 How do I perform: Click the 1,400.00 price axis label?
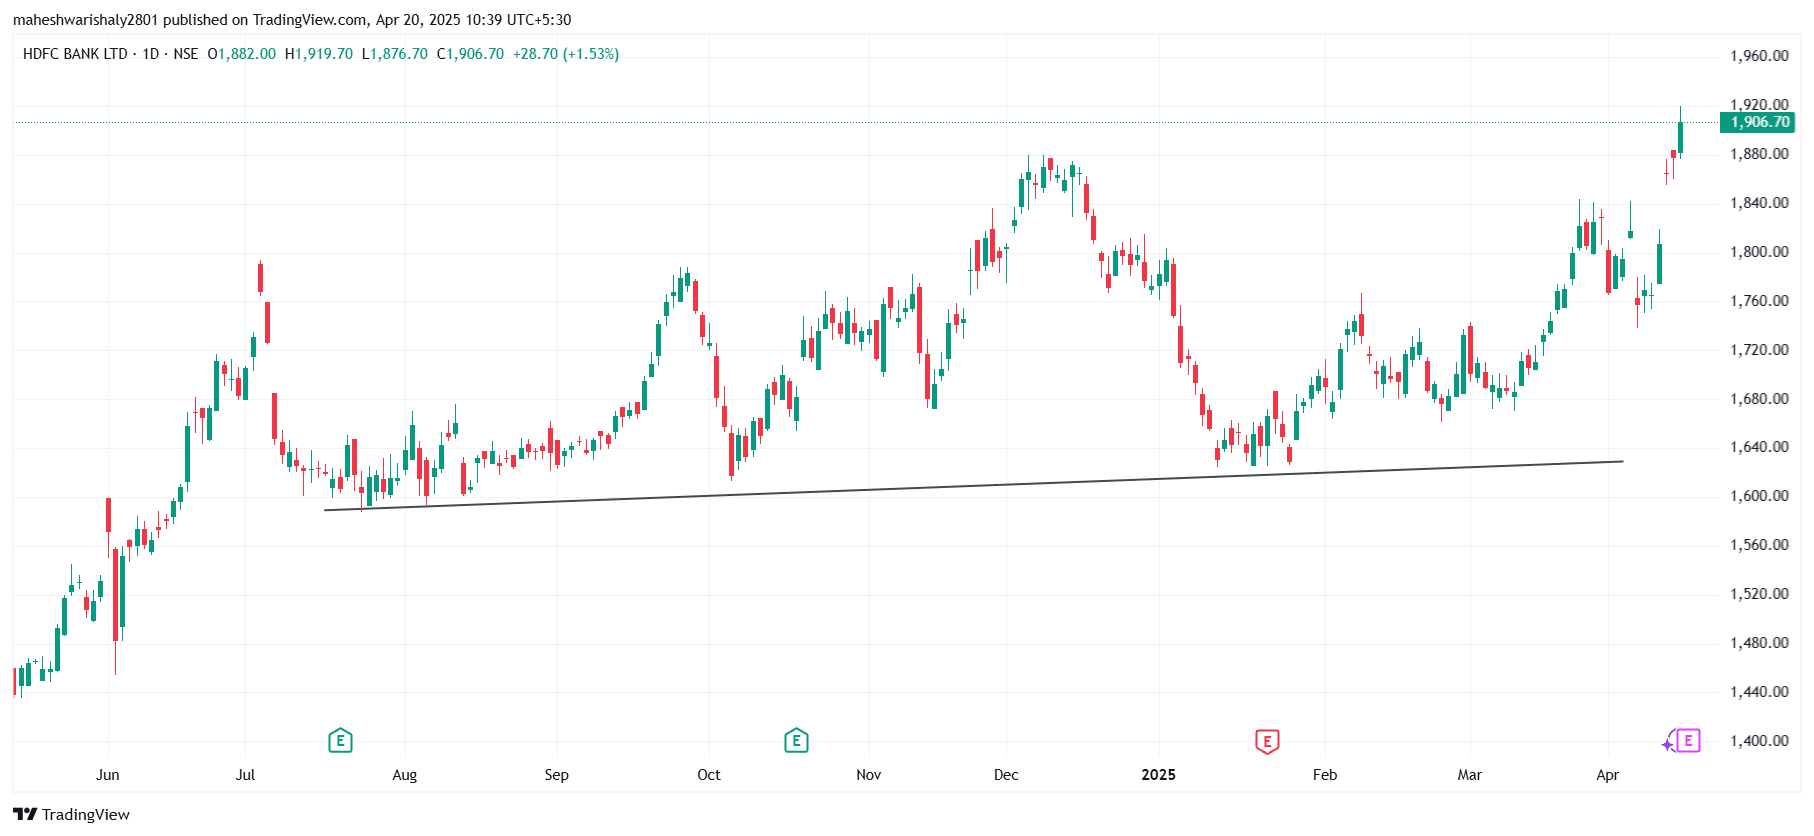point(1759,741)
